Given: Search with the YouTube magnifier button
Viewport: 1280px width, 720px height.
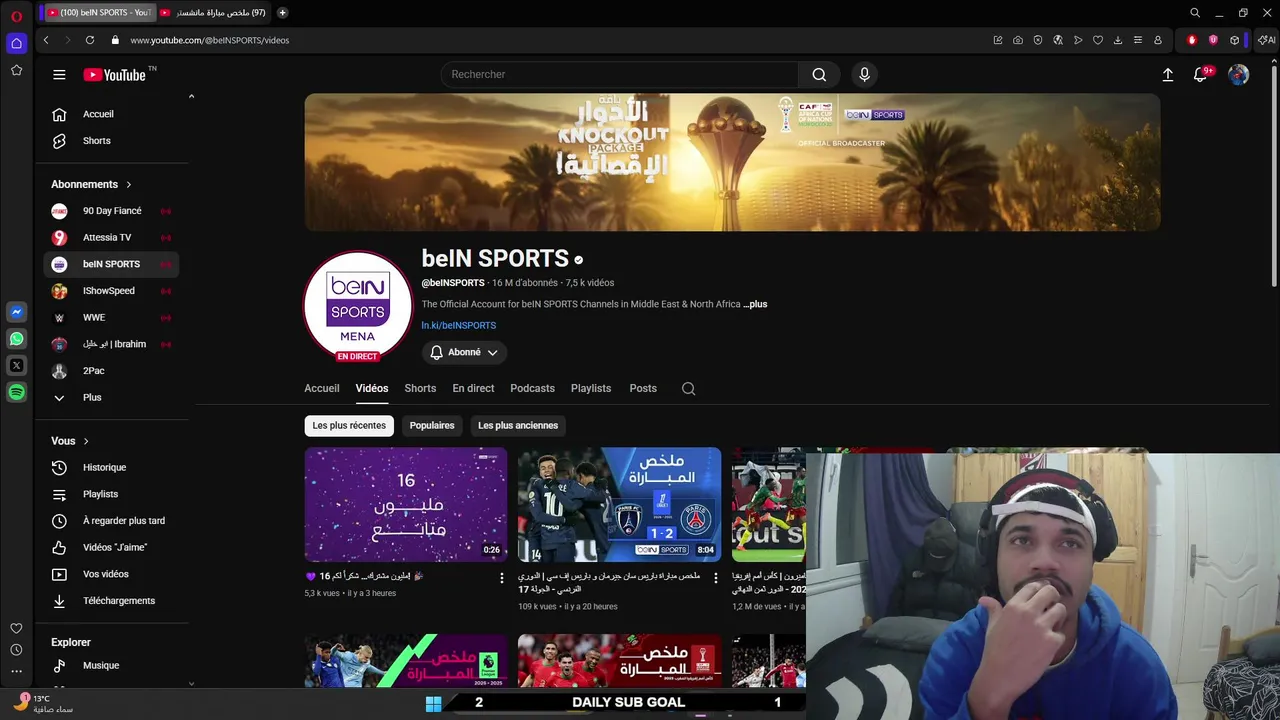Looking at the screenshot, I should (x=819, y=74).
